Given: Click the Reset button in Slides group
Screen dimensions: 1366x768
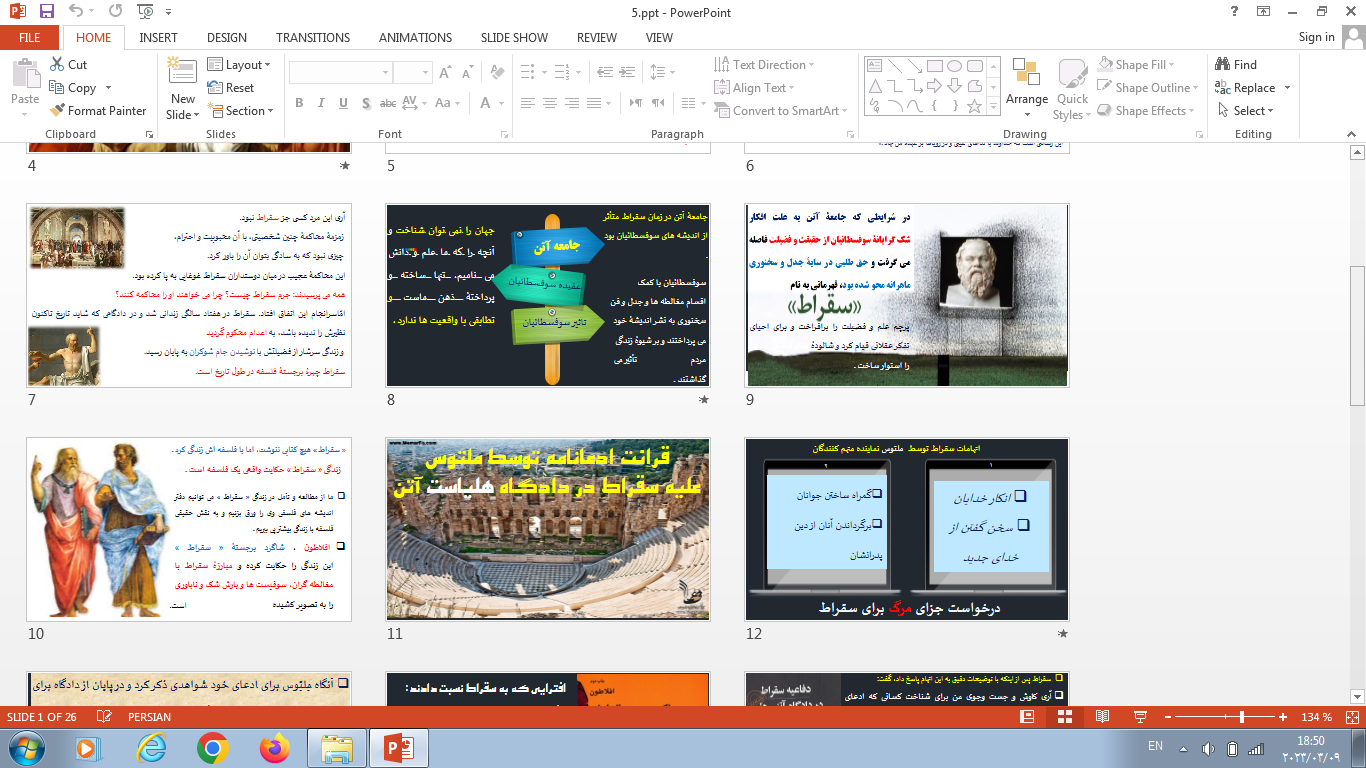Looking at the screenshot, I should [x=231, y=88].
